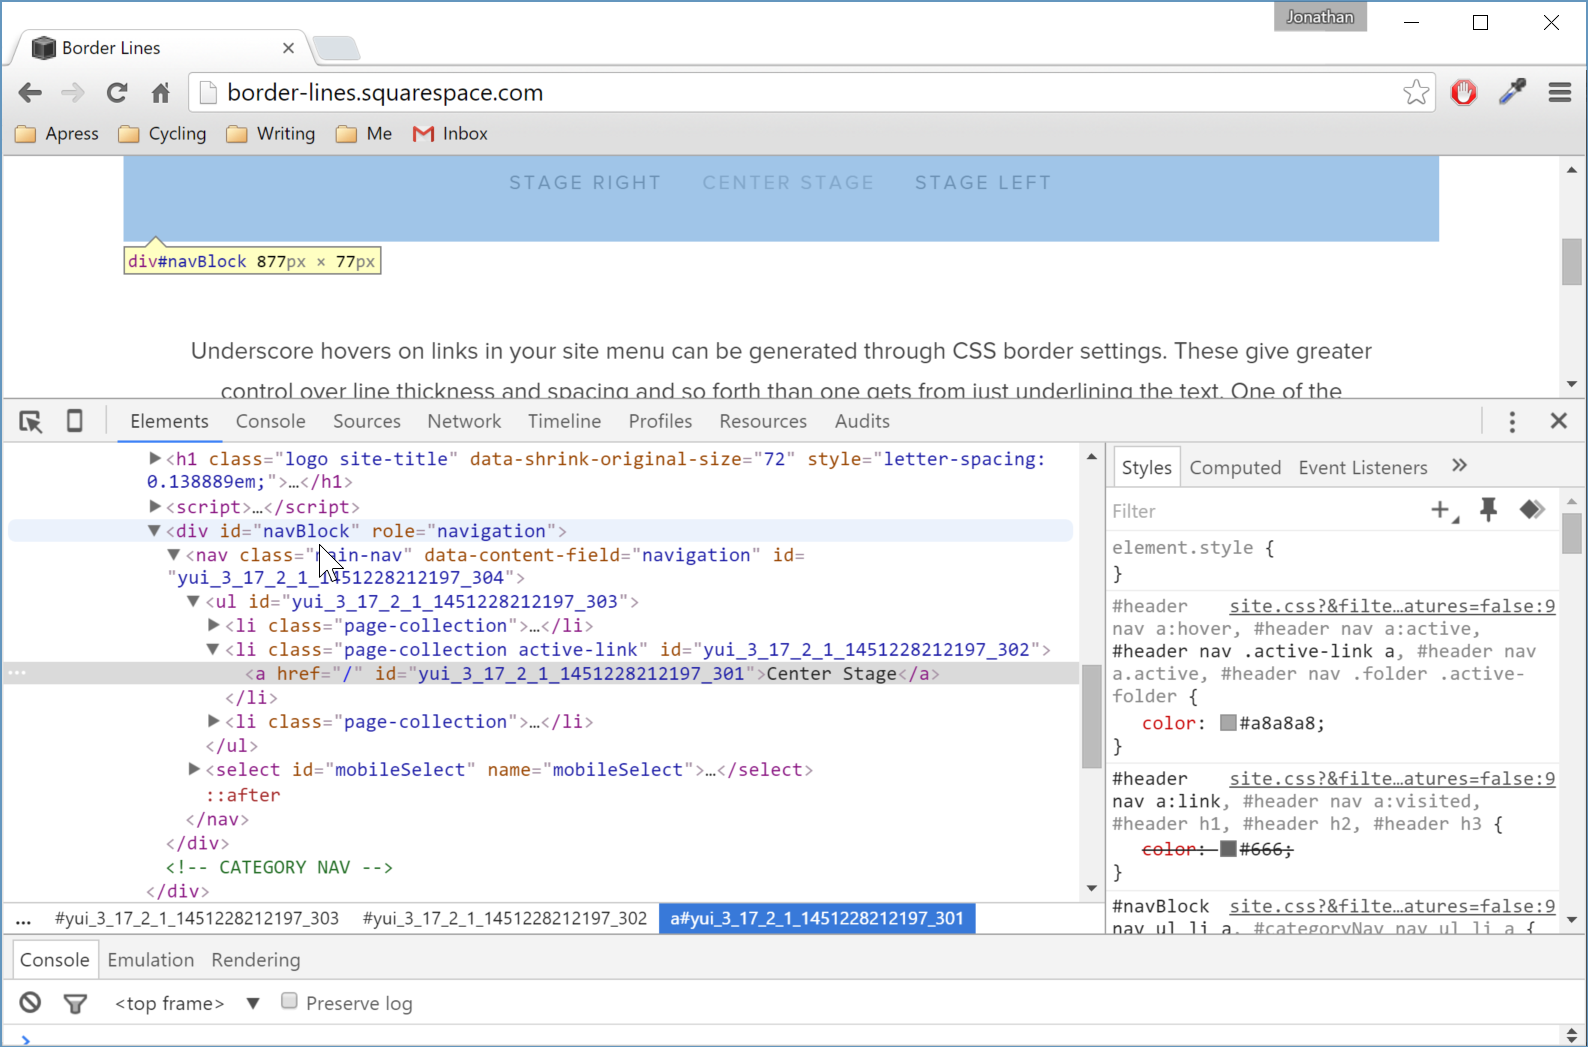Image resolution: width=1588 pixels, height=1047 pixels.
Task: Open the Sources tab
Action: 367,422
